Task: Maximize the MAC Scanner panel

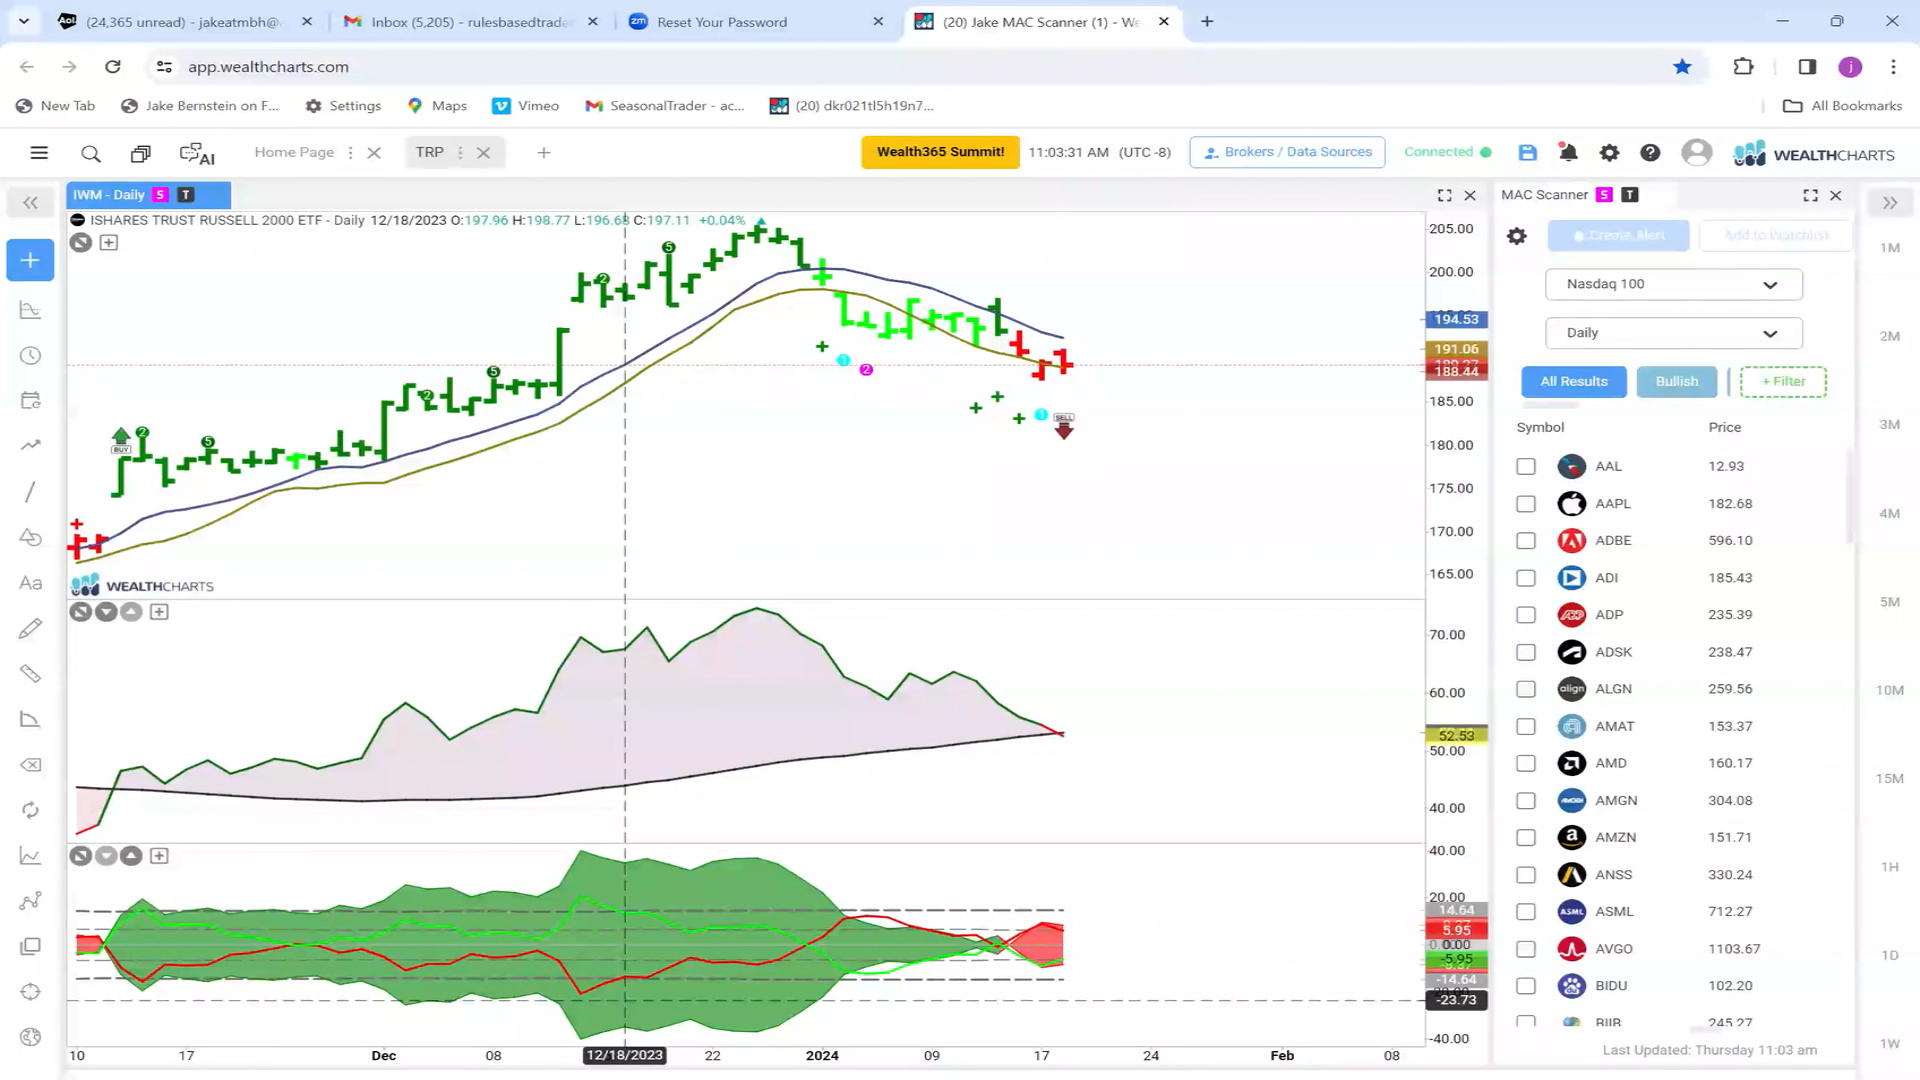Action: [x=1810, y=196]
